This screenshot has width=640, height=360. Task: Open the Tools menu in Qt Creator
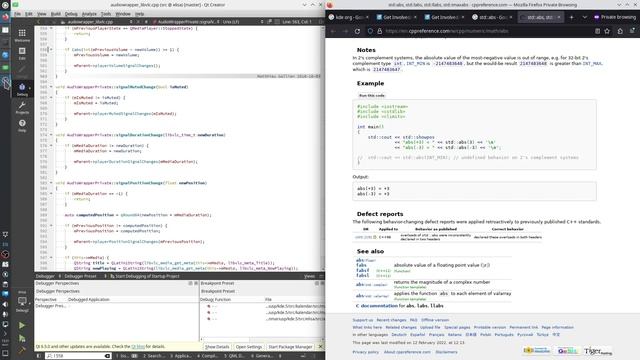point(106,14)
